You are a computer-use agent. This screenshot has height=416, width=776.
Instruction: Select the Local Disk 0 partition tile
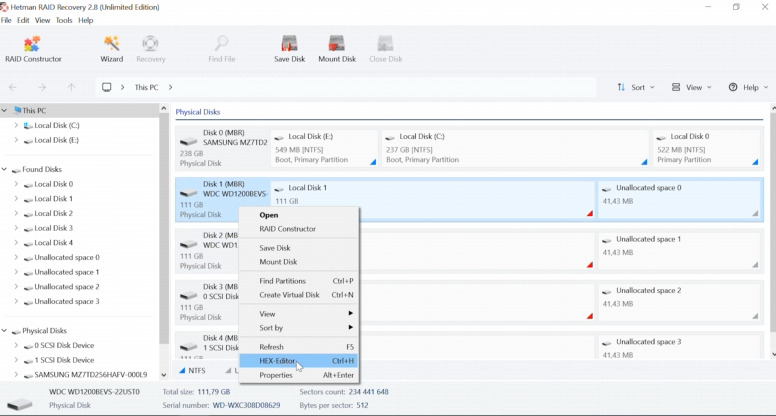pos(707,148)
